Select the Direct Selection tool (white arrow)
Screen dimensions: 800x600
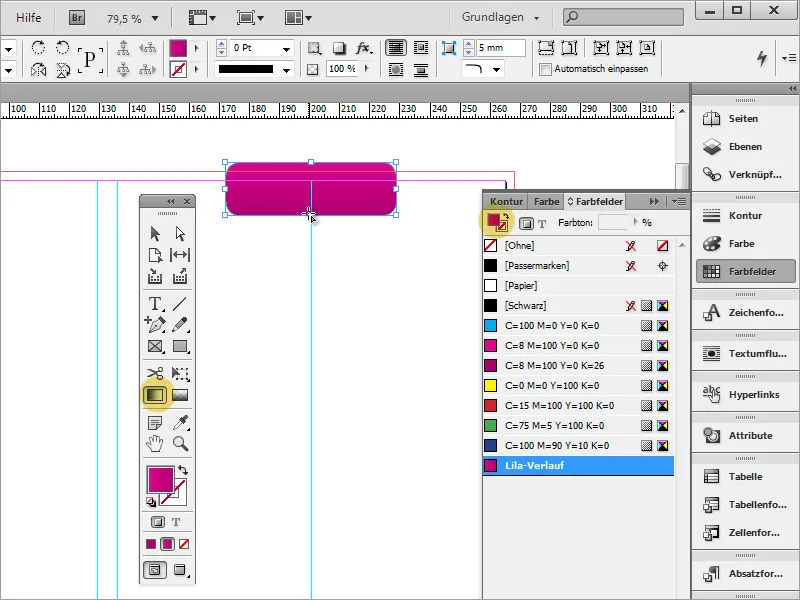click(180, 234)
